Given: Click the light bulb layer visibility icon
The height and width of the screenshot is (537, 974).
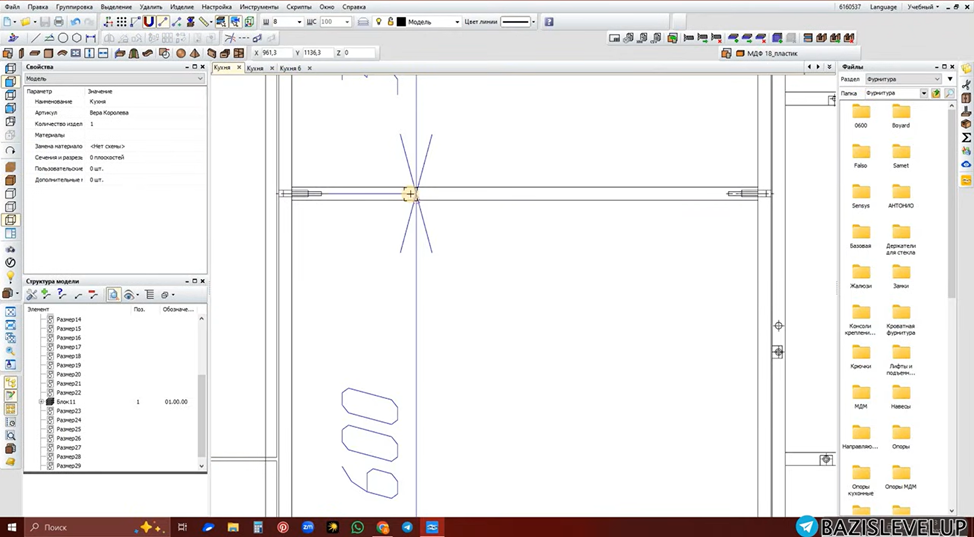Looking at the screenshot, I should [379, 22].
